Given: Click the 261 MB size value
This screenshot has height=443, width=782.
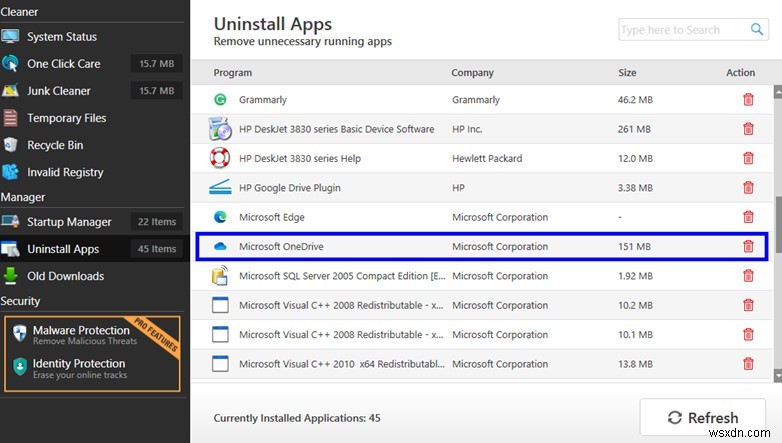Looking at the screenshot, I should tap(634, 129).
